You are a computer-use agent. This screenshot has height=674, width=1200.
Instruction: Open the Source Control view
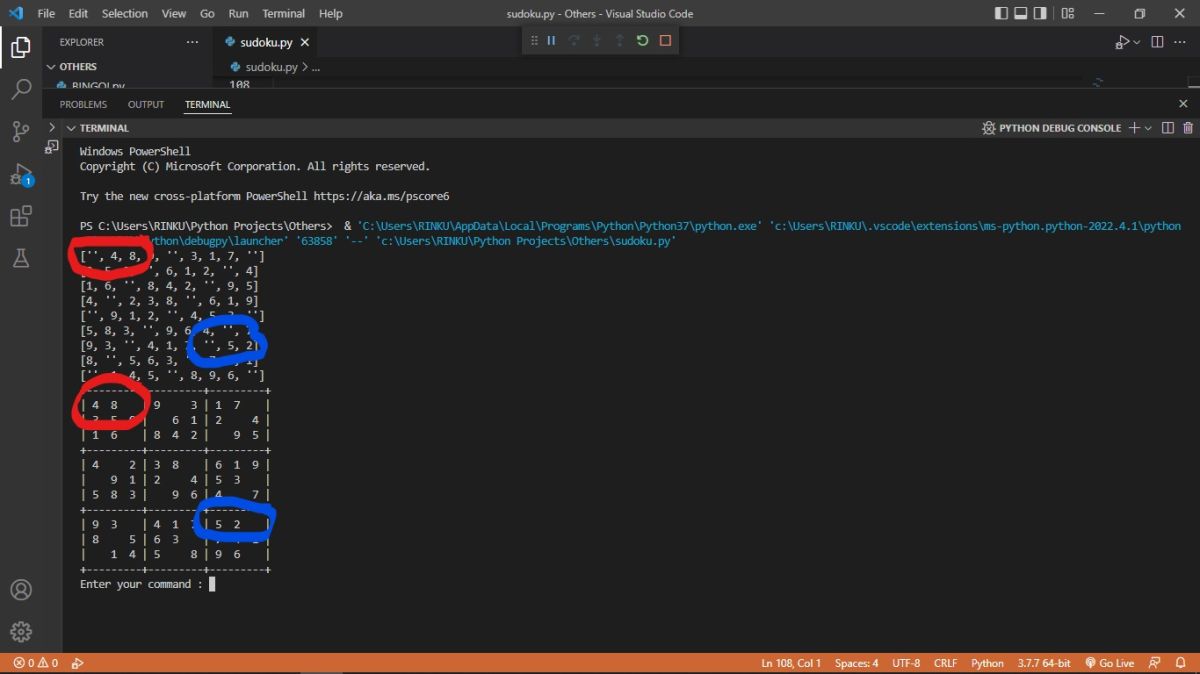20,131
